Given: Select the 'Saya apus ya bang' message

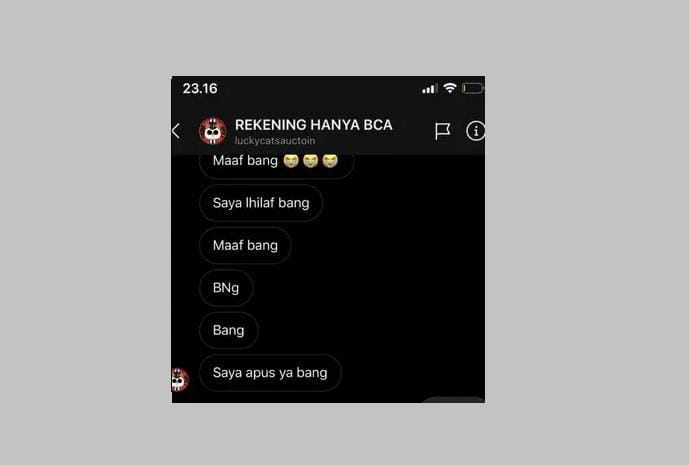Looking at the screenshot, I should pyautogui.click(x=270, y=373).
